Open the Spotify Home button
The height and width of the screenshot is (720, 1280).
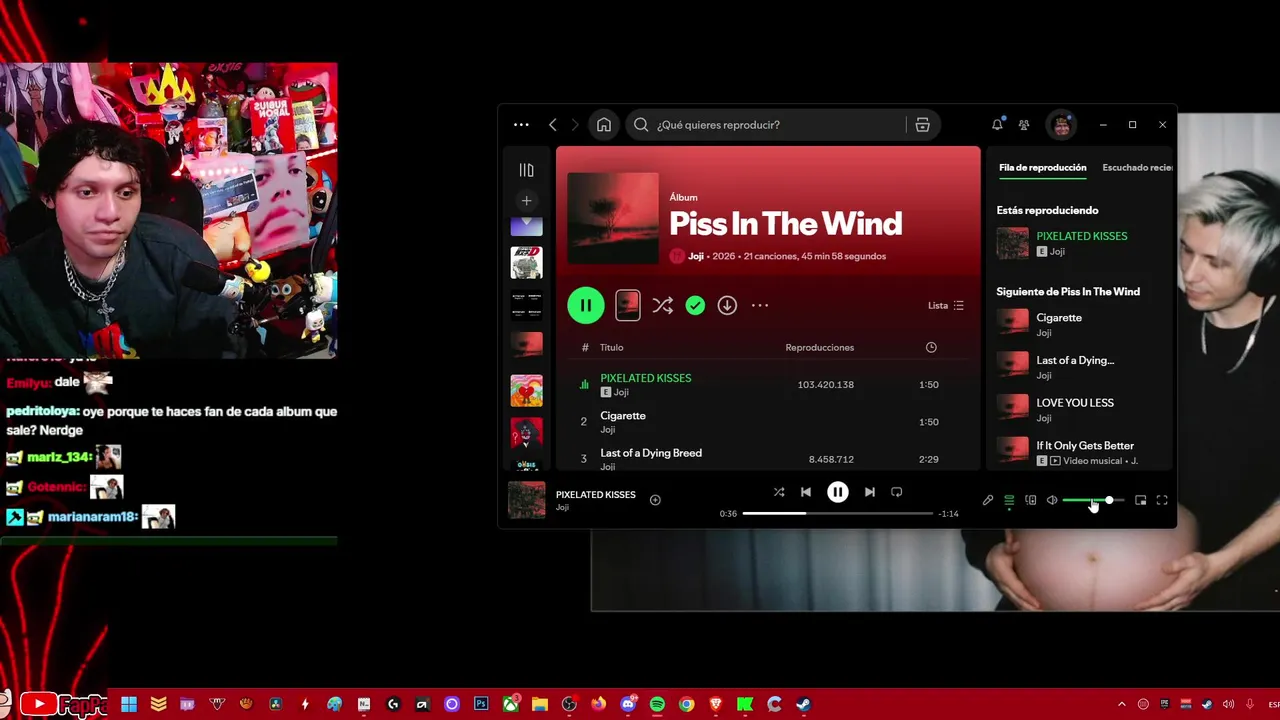pyautogui.click(x=603, y=125)
